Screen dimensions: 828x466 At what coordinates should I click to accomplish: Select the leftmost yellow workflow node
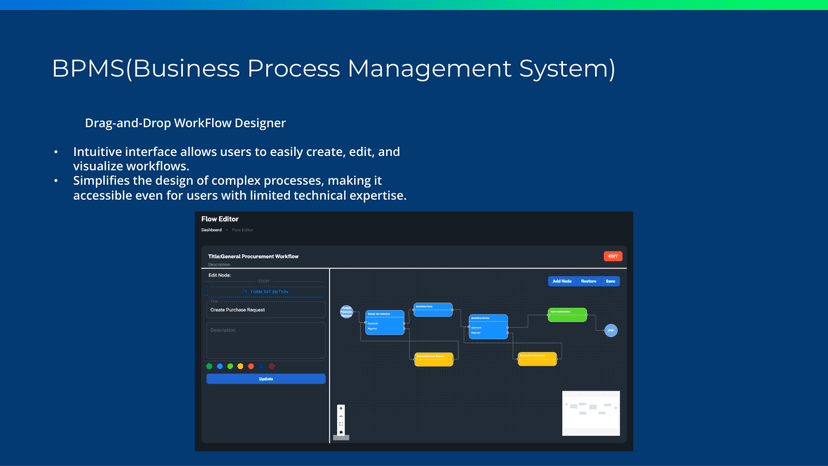[x=434, y=359]
